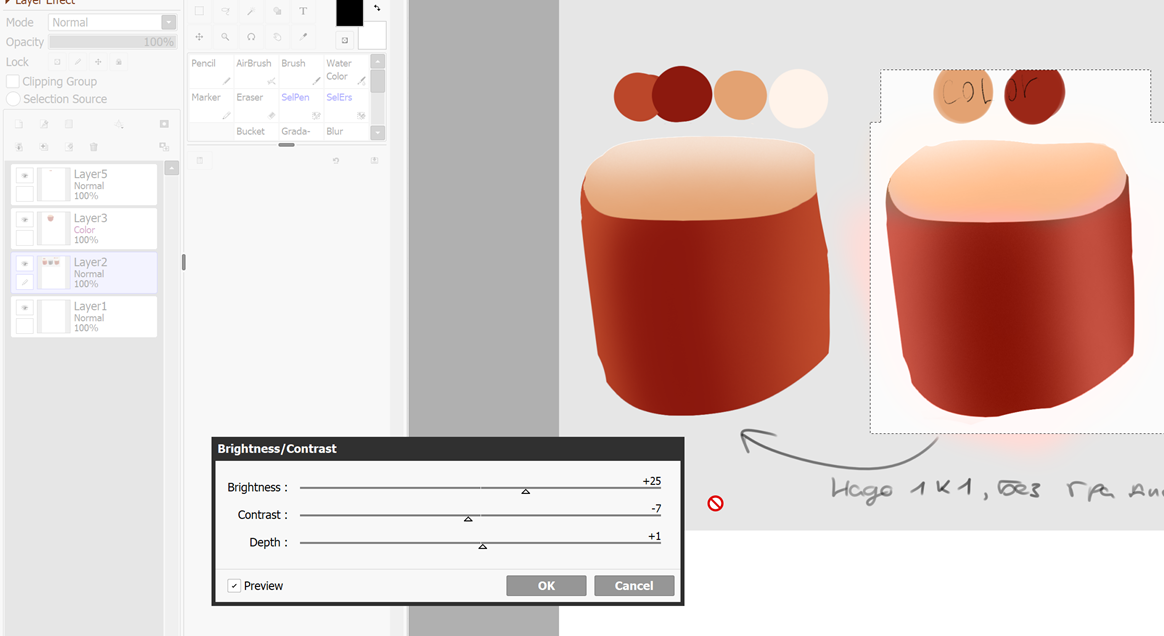
Task: Select Layer5 in the layer list
Action: (84, 185)
